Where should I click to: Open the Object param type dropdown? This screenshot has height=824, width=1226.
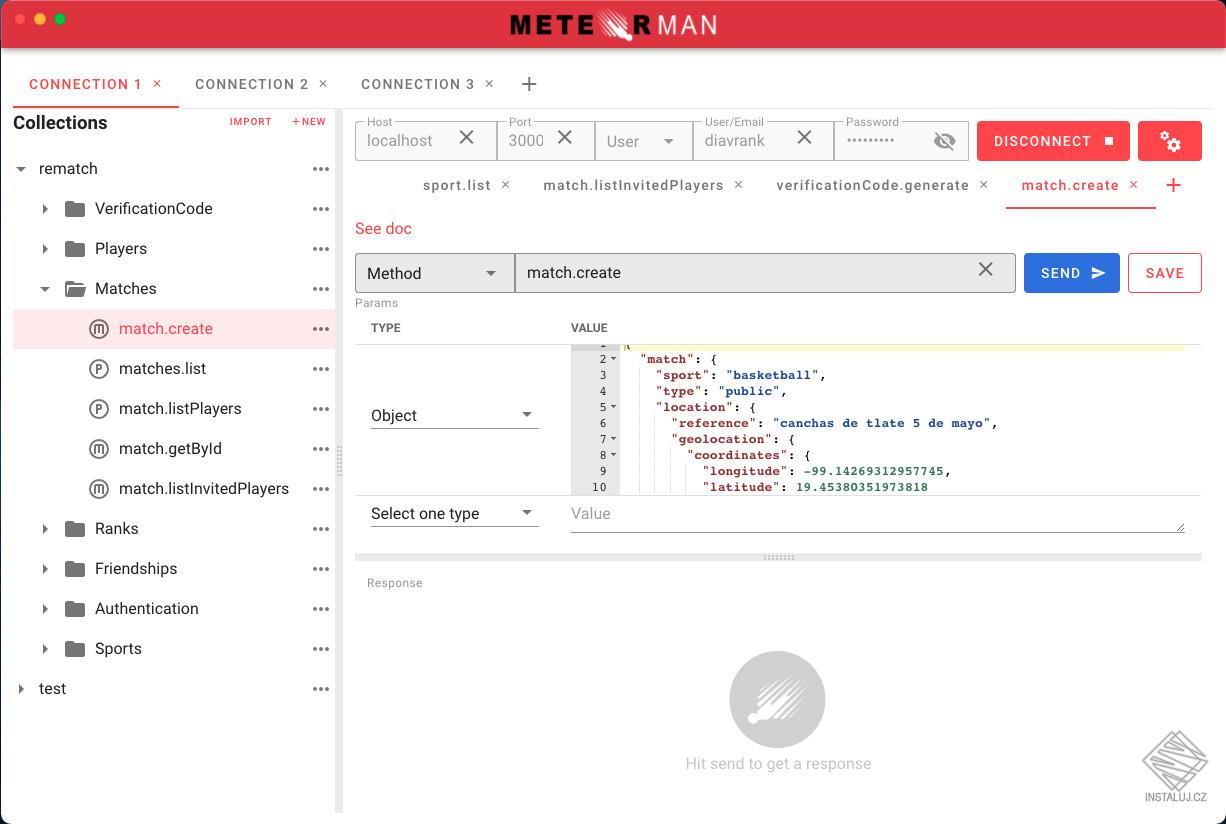pyautogui.click(x=454, y=415)
